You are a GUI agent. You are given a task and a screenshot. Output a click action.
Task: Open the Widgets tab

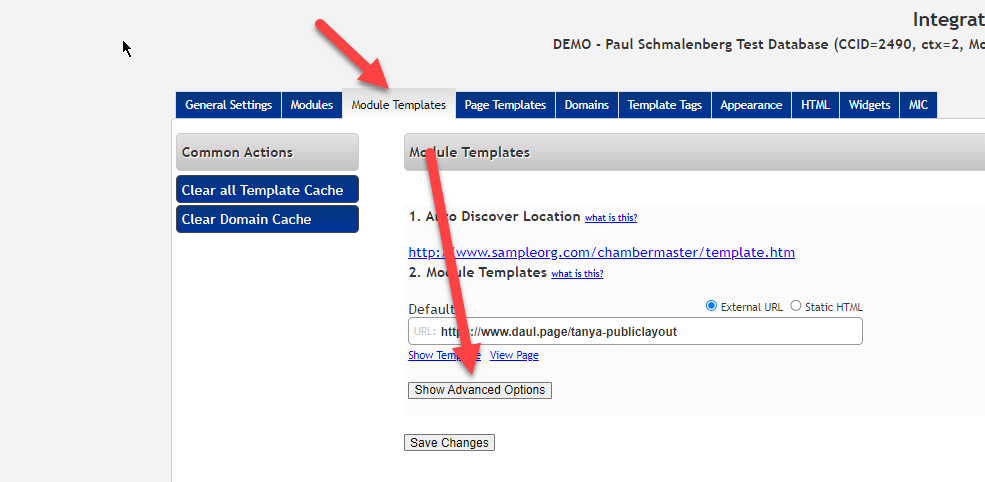[x=869, y=105]
